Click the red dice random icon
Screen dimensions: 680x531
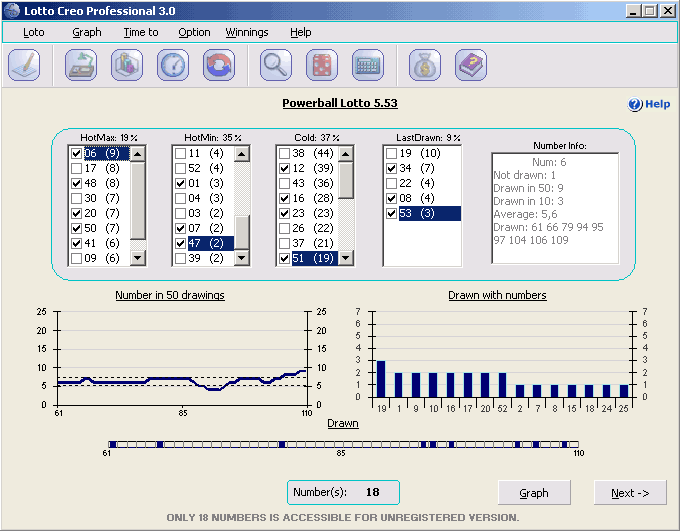point(322,65)
